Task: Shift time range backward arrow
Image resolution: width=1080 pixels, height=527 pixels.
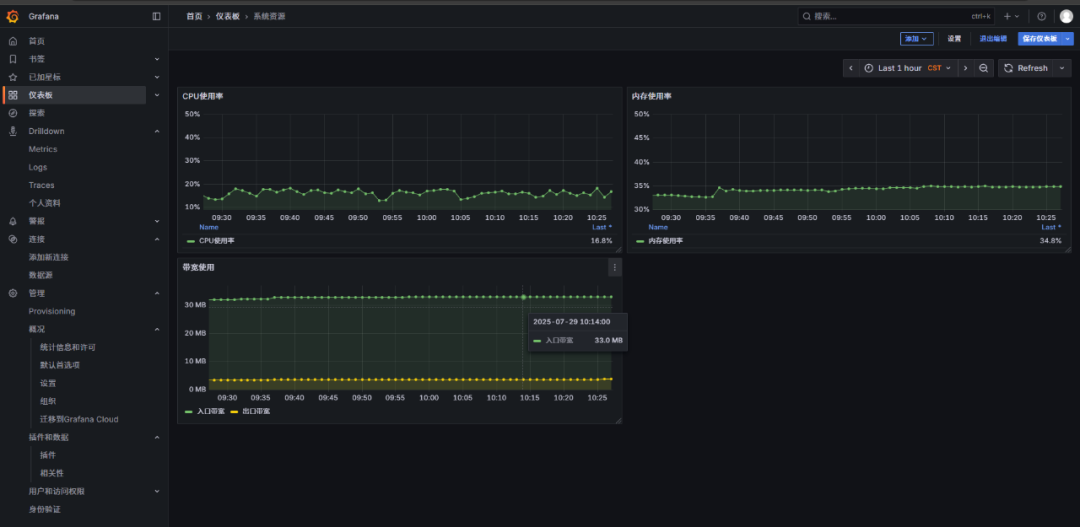Action: [x=851, y=68]
